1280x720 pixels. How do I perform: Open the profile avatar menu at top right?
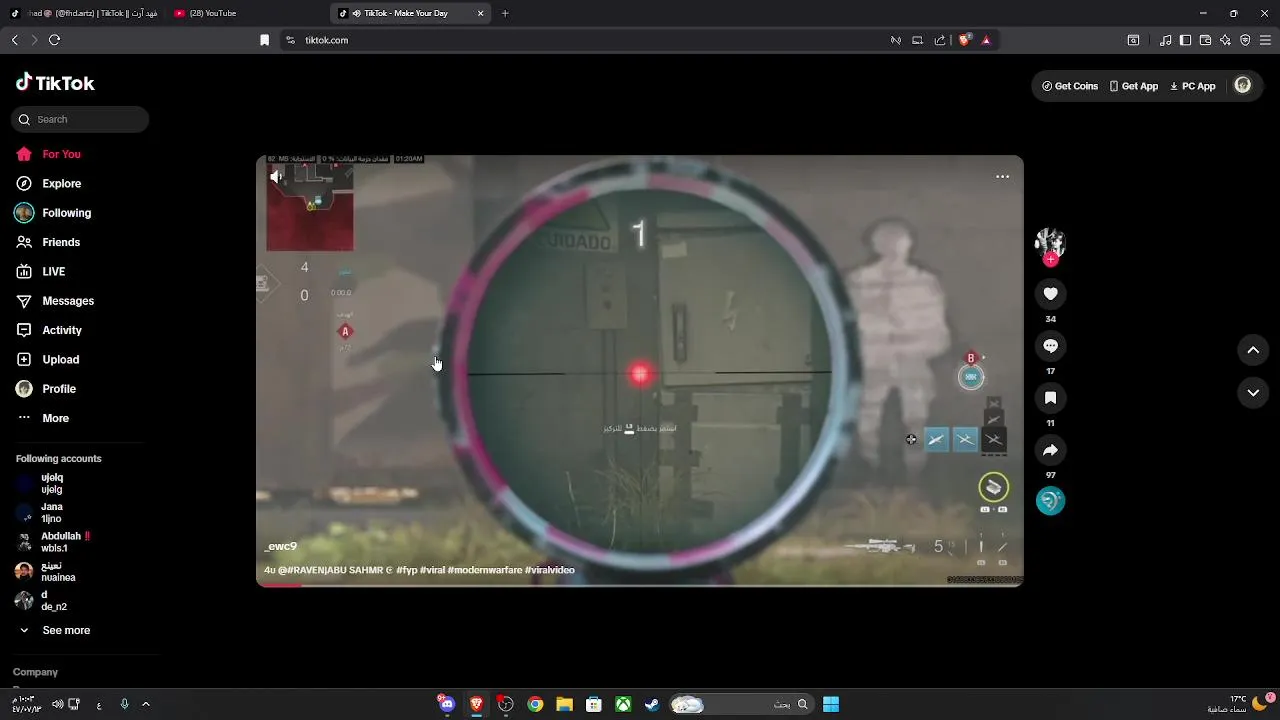[1243, 86]
